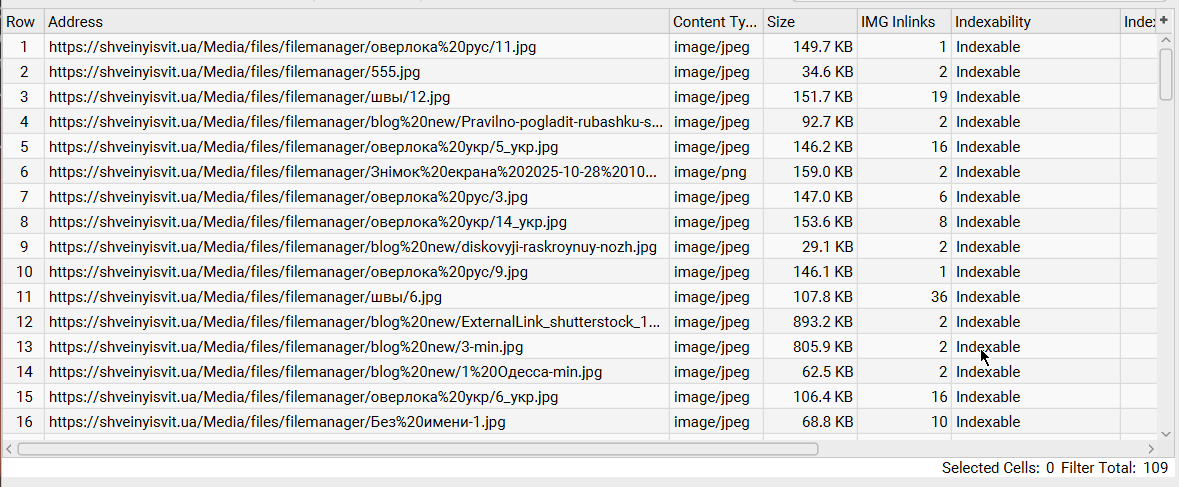Viewport: 1179px width, 487px height.
Task: Click the Content Type column header
Action: [715, 22]
